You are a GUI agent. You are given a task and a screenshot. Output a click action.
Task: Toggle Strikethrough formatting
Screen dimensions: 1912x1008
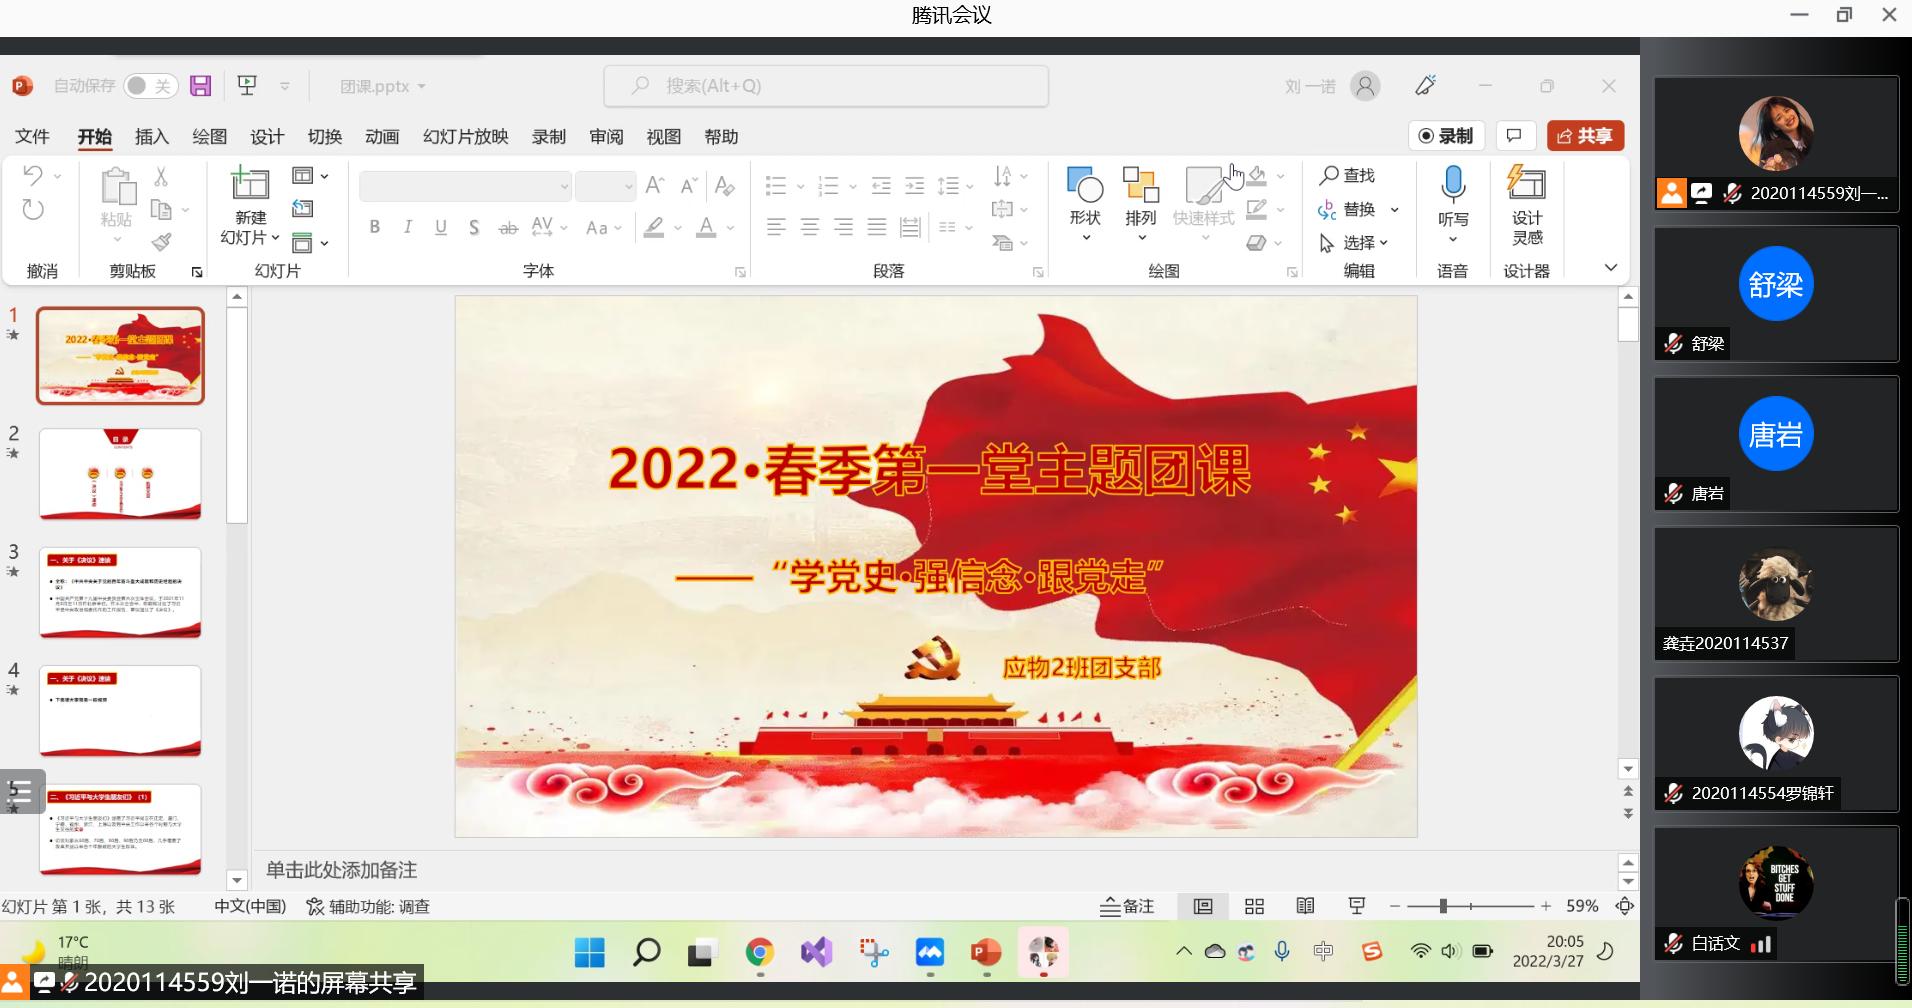point(508,228)
